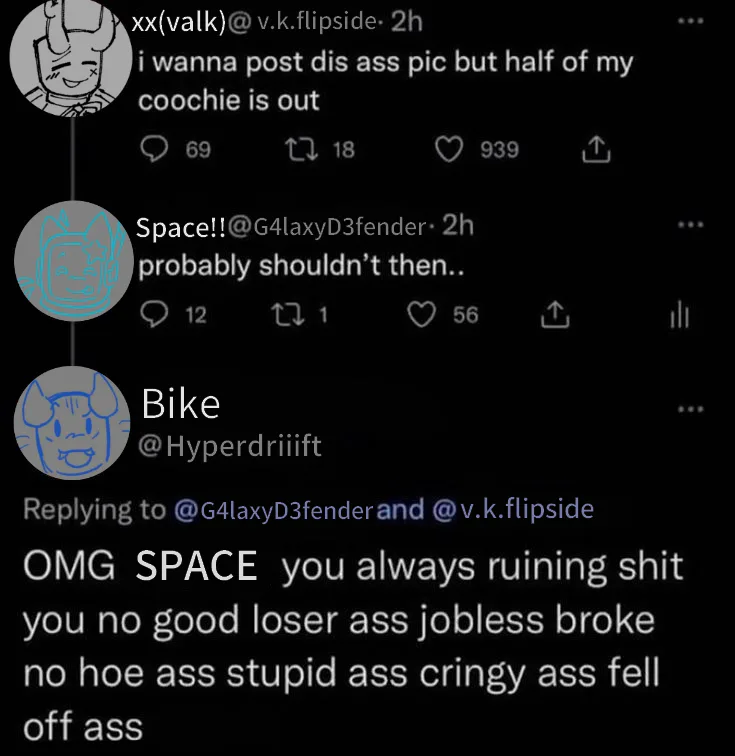Viewport: 735px width, 756px height.
Task: Open Bike's profile avatar
Action: coord(71,423)
